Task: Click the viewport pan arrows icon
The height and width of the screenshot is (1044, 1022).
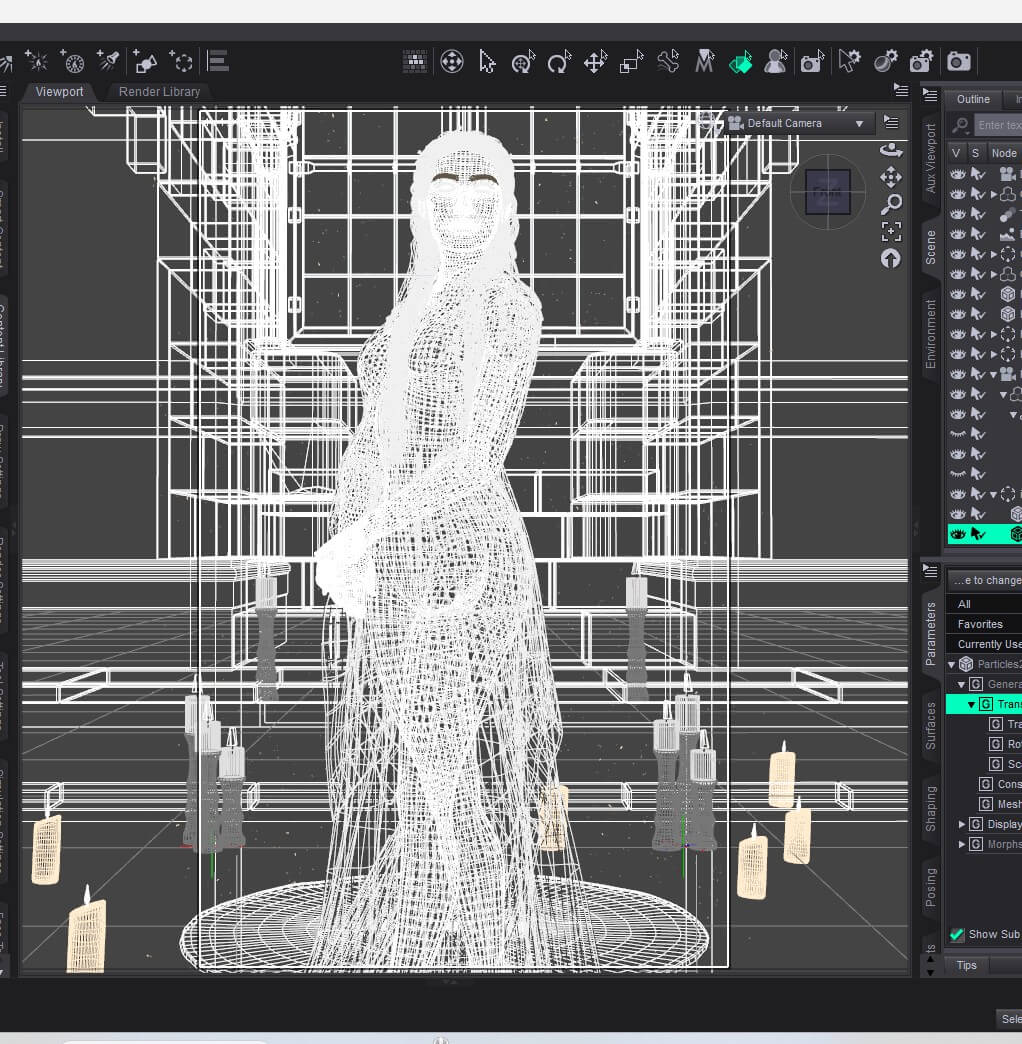Action: click(891, 177)
